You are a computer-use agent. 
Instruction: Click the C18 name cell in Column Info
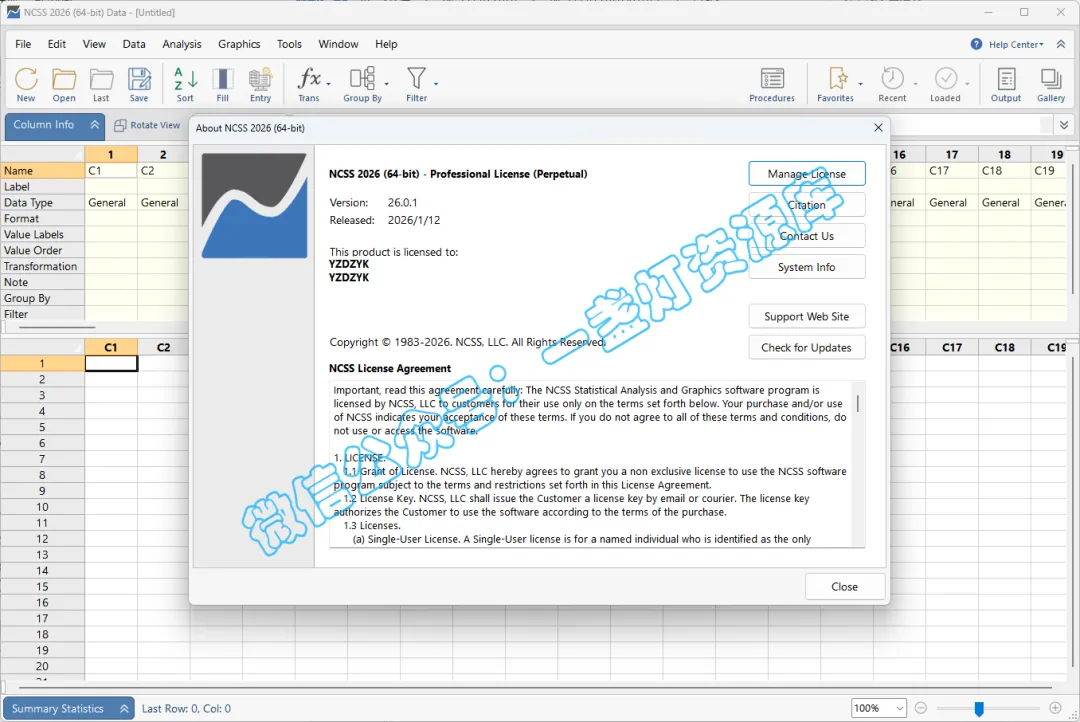pos(1004,170)
